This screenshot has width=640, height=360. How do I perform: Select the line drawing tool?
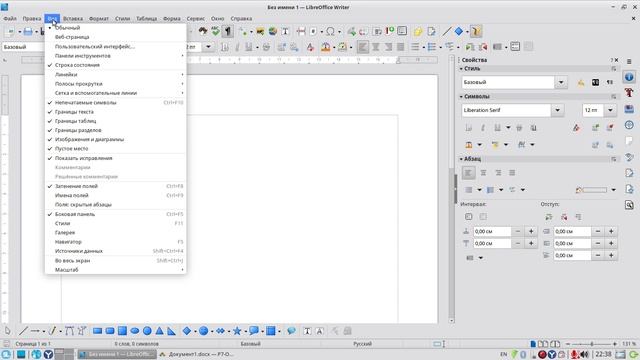coord(24,331)
